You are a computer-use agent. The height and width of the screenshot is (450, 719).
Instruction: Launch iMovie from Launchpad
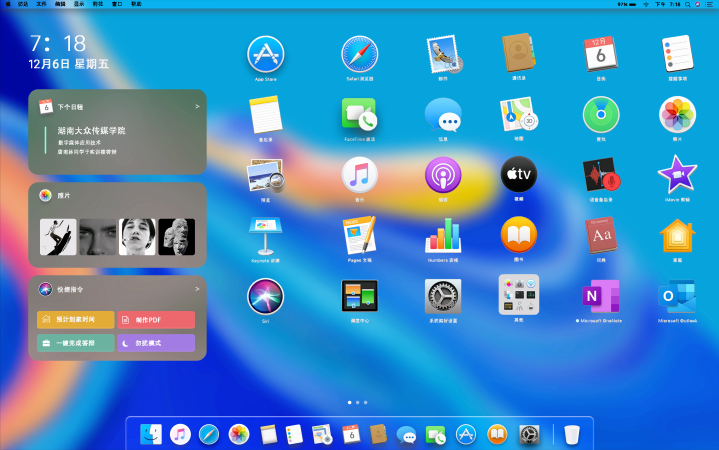pos(677,175)
